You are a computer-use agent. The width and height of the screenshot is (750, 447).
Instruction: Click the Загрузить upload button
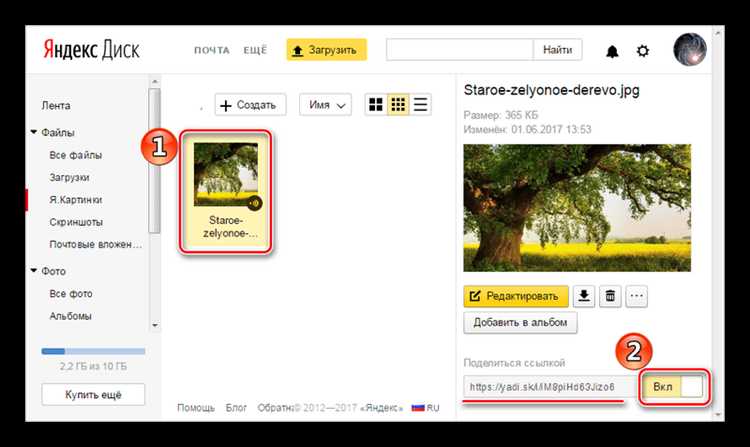[x=327, y=50]
